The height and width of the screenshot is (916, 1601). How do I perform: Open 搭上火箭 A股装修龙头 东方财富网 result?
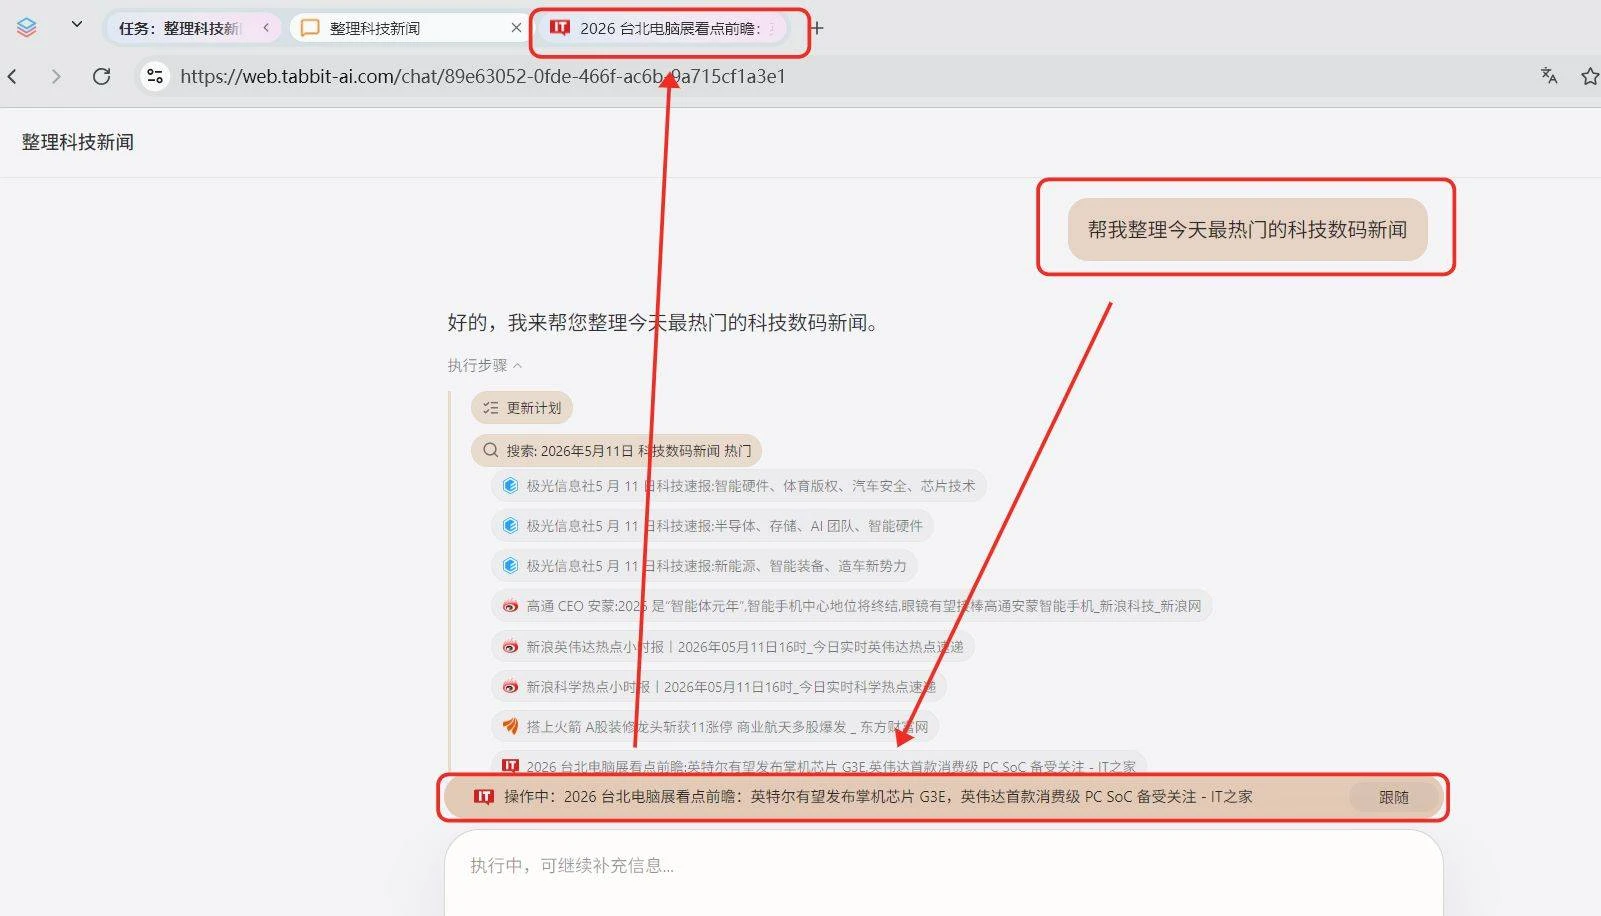(715, 727)
